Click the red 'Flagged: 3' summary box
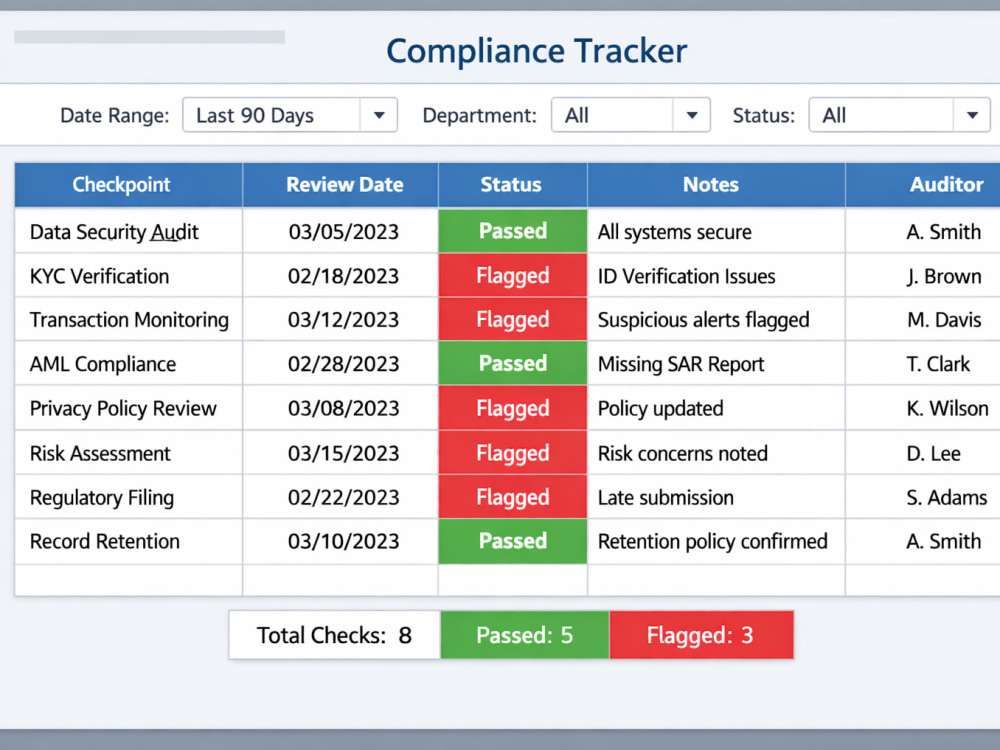The height and width of the screenshot is (750, 1000). coord(702,635)
